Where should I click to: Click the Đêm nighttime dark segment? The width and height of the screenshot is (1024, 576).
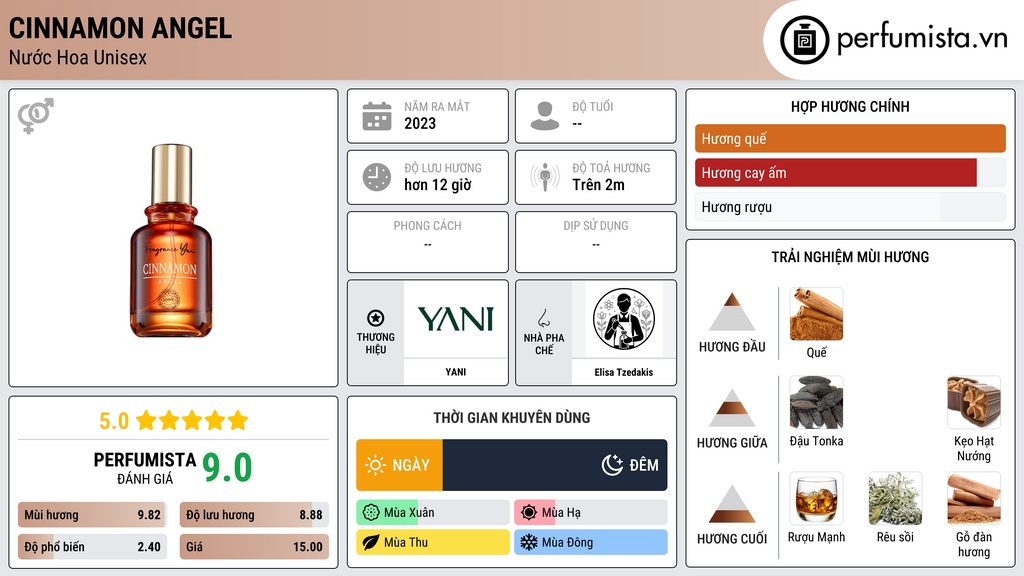pos(555,465)
